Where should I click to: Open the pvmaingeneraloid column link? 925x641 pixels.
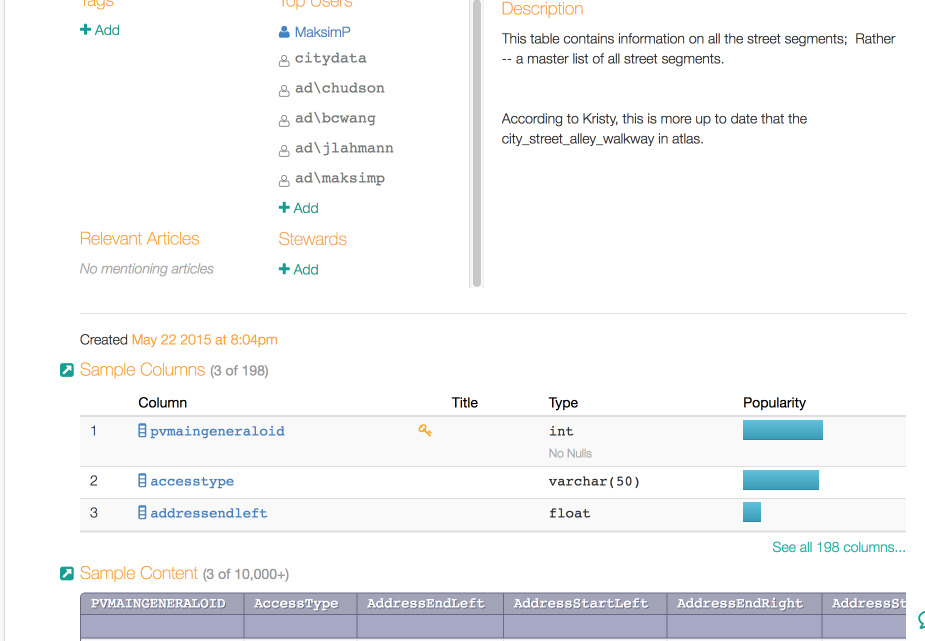point(217,431)
